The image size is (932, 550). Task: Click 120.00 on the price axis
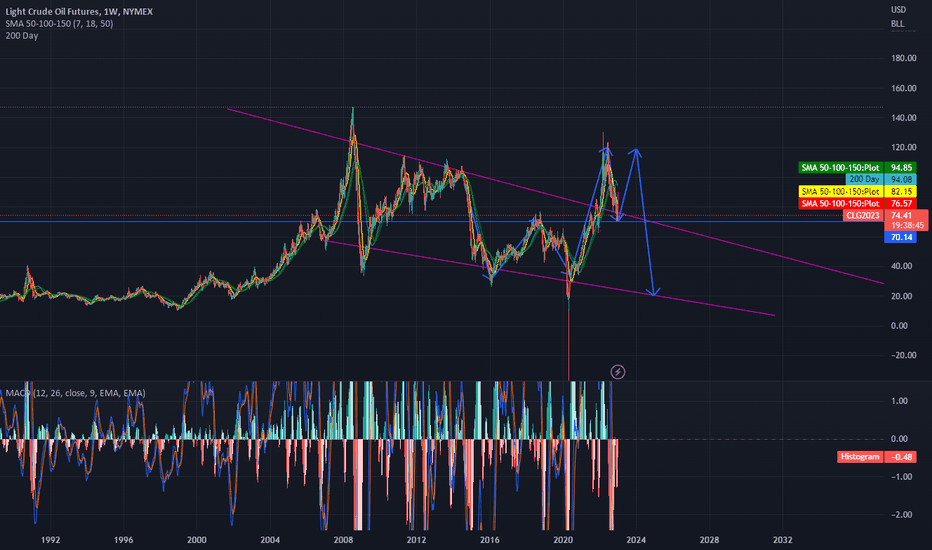[x=903, y=147]
